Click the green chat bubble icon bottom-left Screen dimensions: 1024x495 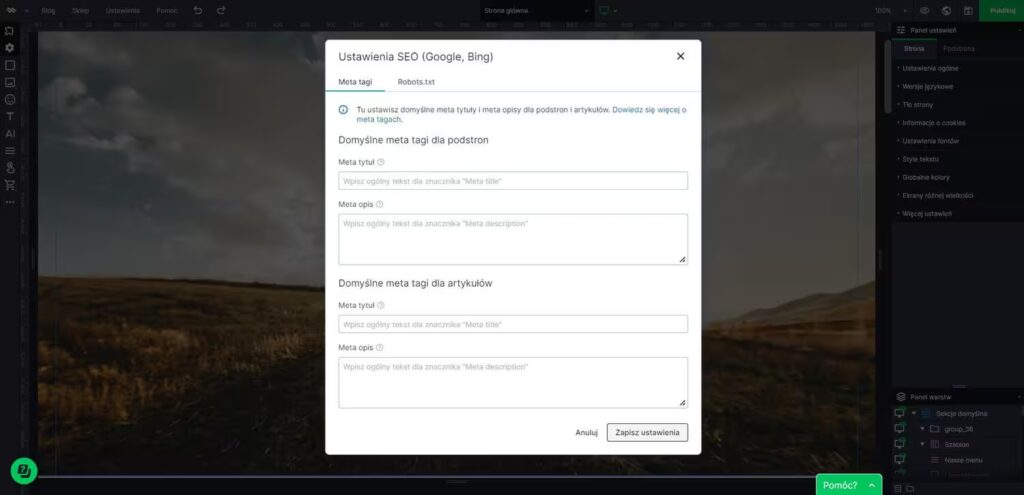(x=24, y=470)
